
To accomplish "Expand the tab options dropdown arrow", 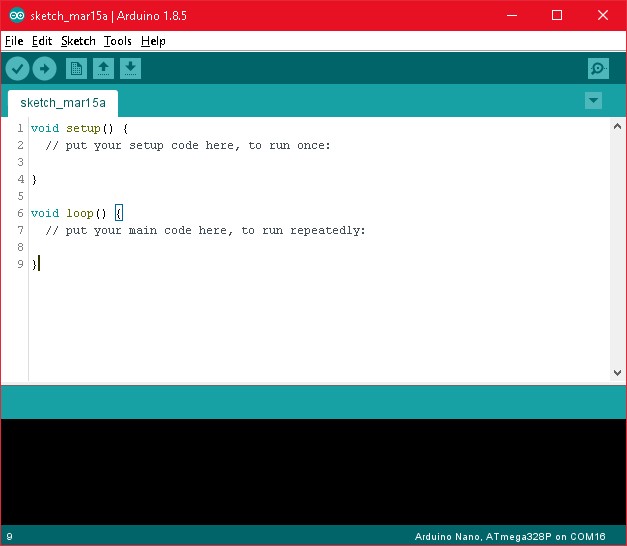I will point(593,100).
